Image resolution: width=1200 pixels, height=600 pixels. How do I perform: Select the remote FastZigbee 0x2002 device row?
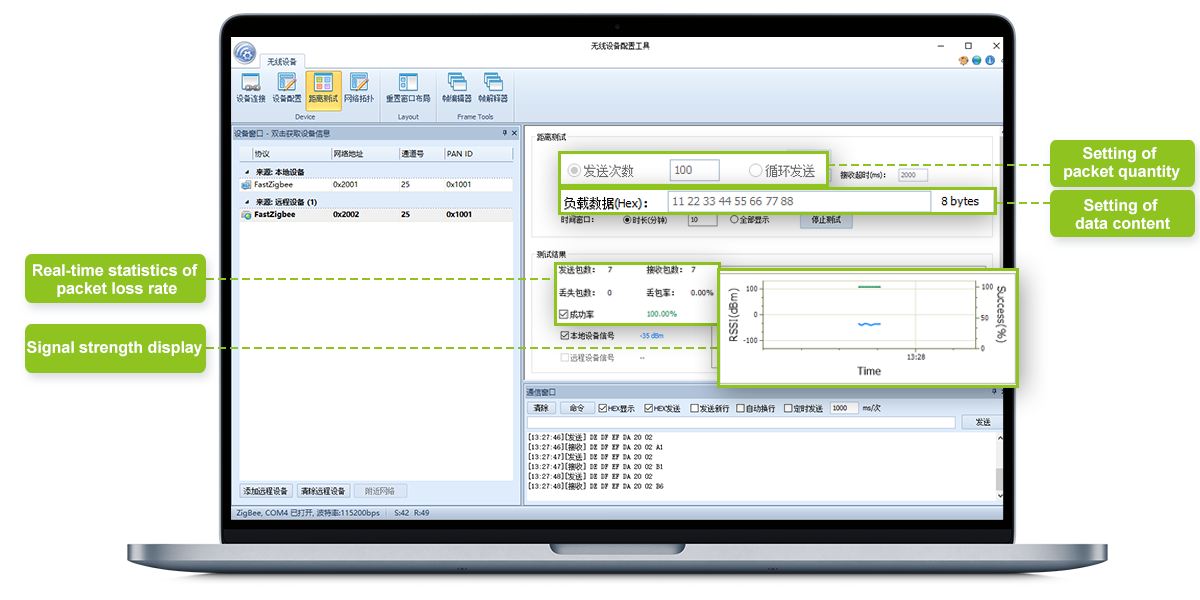[374, 214]
